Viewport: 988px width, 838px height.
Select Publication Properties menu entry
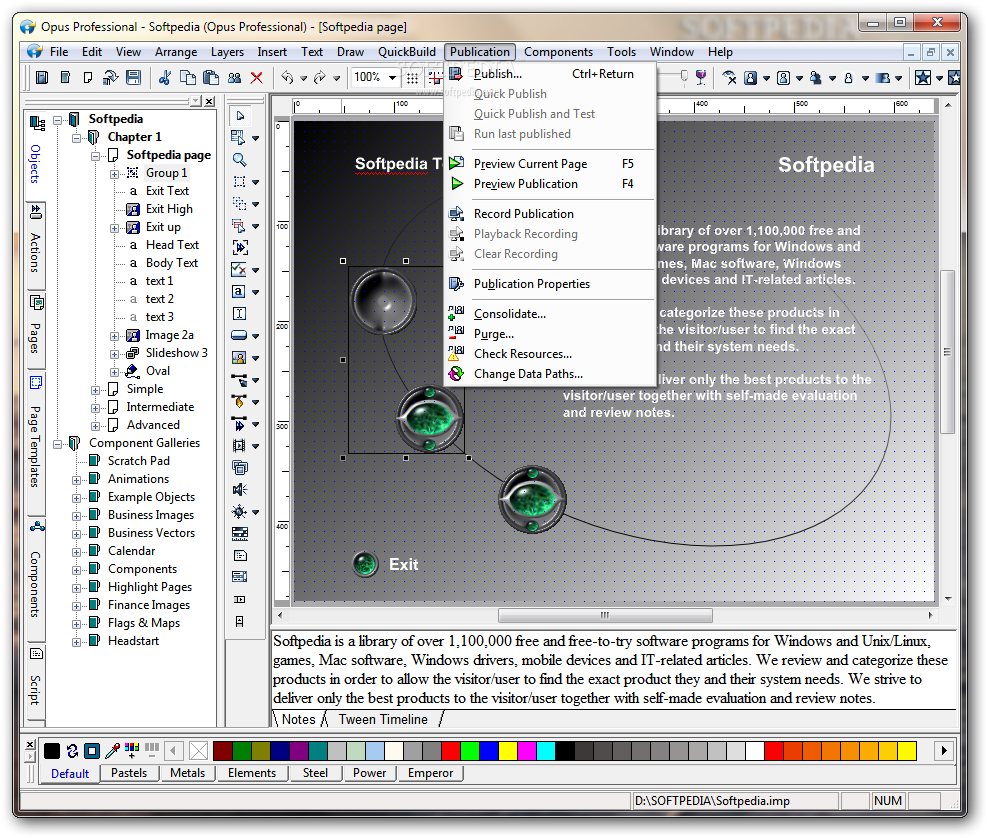[532, 284]
